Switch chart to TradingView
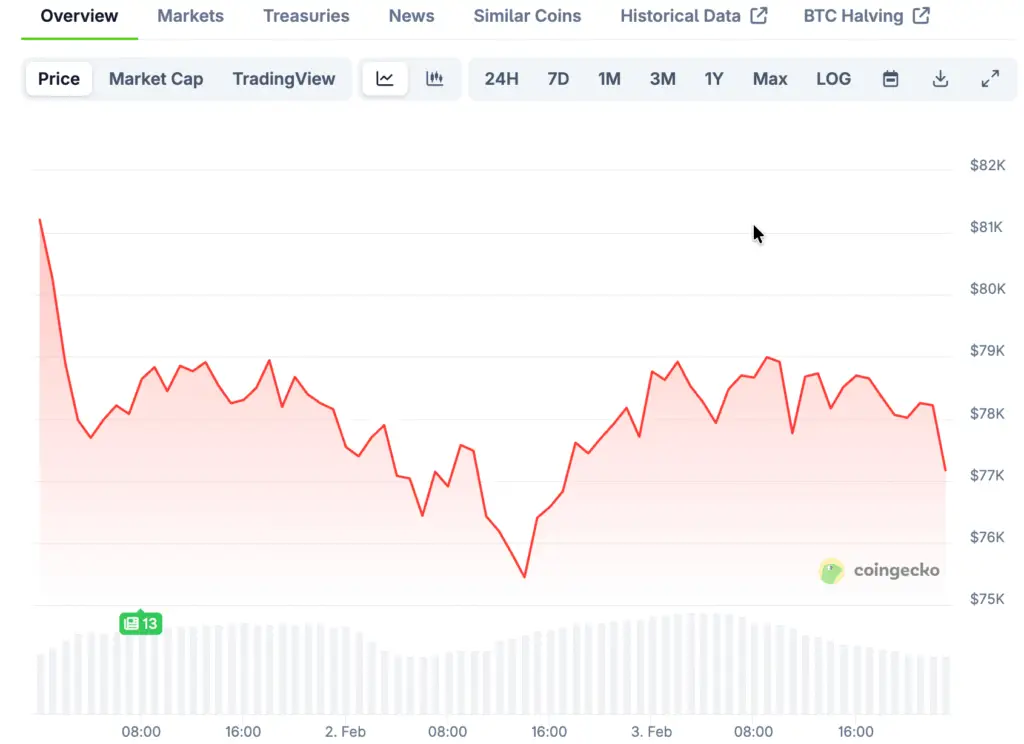 [x=284, y=79]
